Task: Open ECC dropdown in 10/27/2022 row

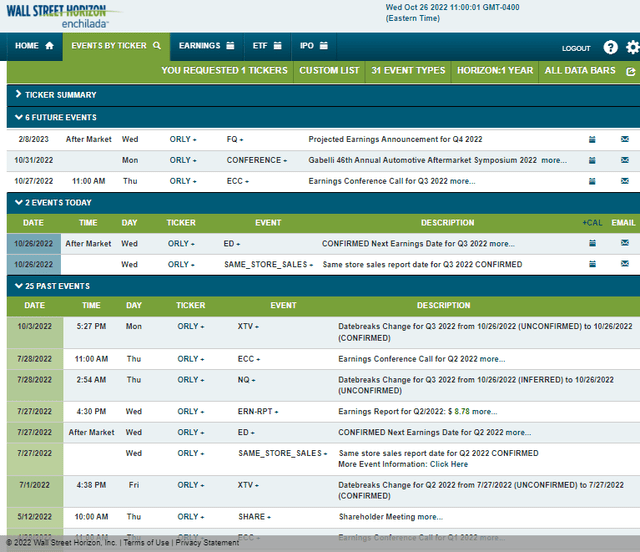Action: [238, 181]
